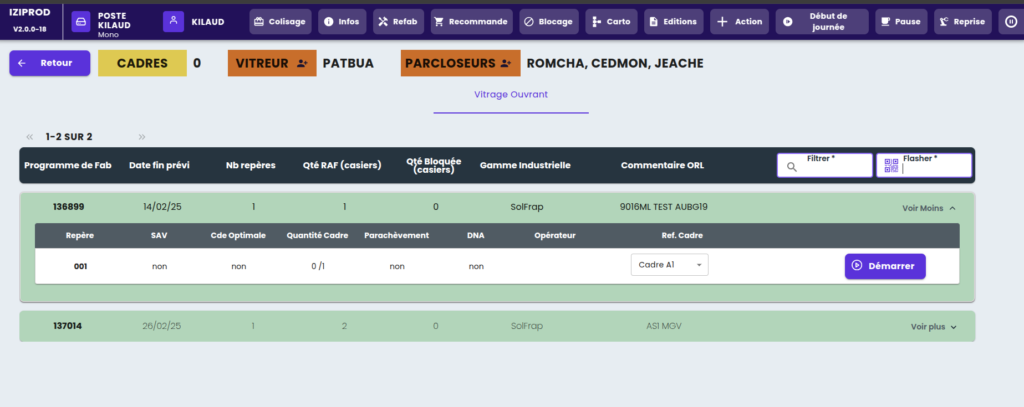Expand row 137014 with Voir plus
The width and height of the screenshot is (1024, 407).
933,327
